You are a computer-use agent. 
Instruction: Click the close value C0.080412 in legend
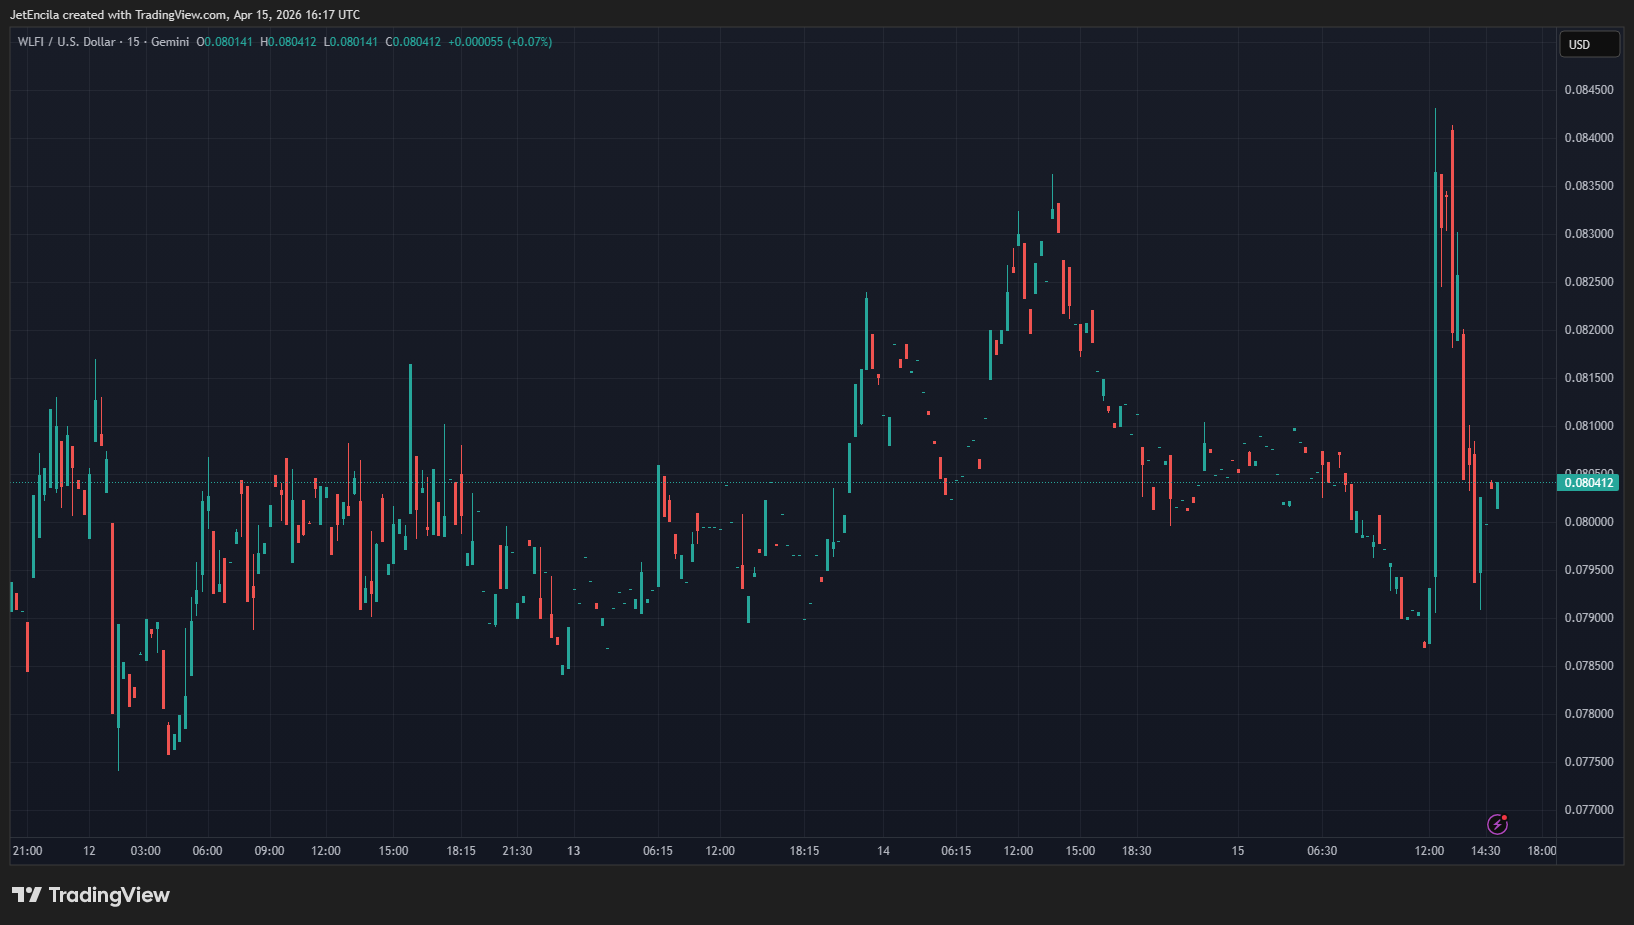[x=413, y=42]
